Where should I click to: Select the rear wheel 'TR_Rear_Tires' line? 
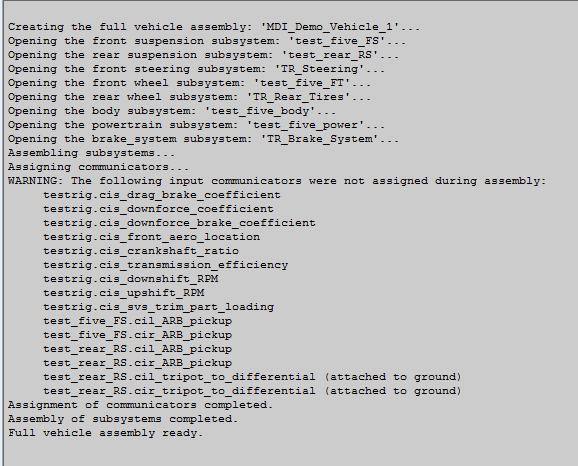pos(189,97)
